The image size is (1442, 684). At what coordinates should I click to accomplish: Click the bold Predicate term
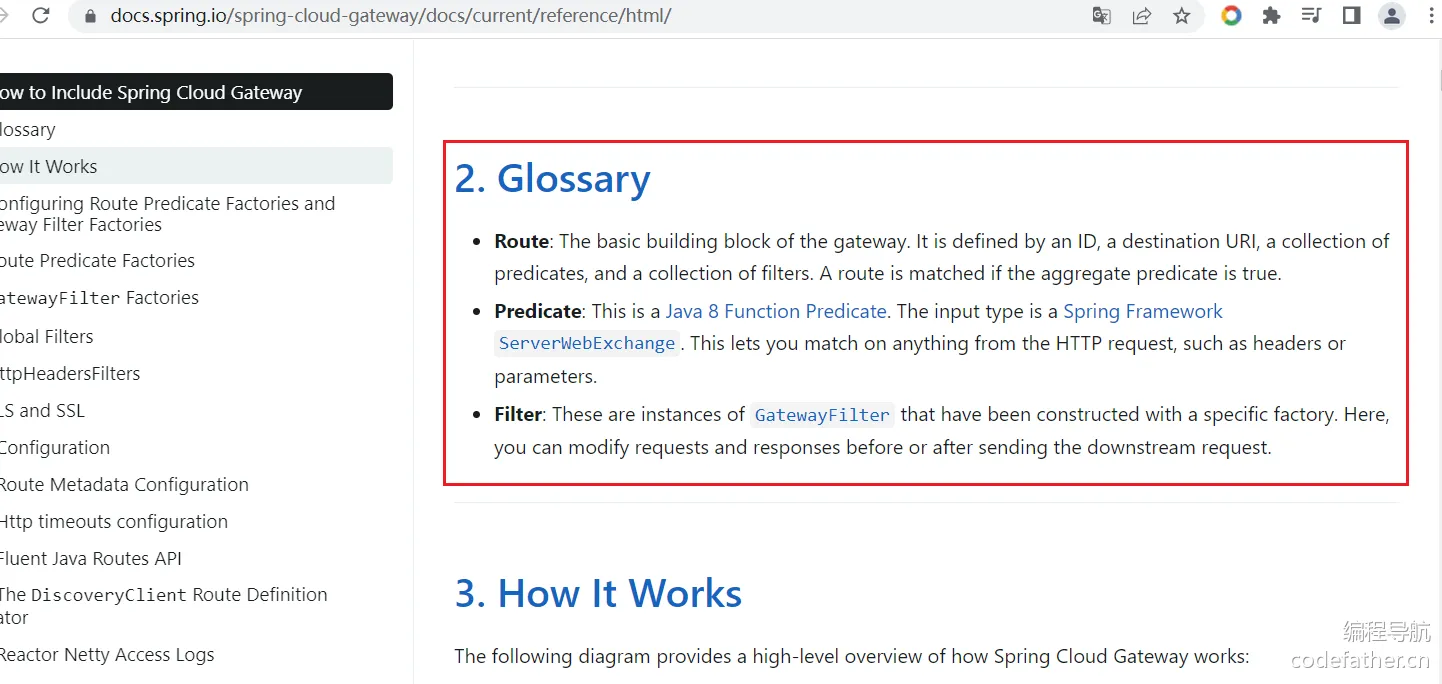[x=538, y=311]
